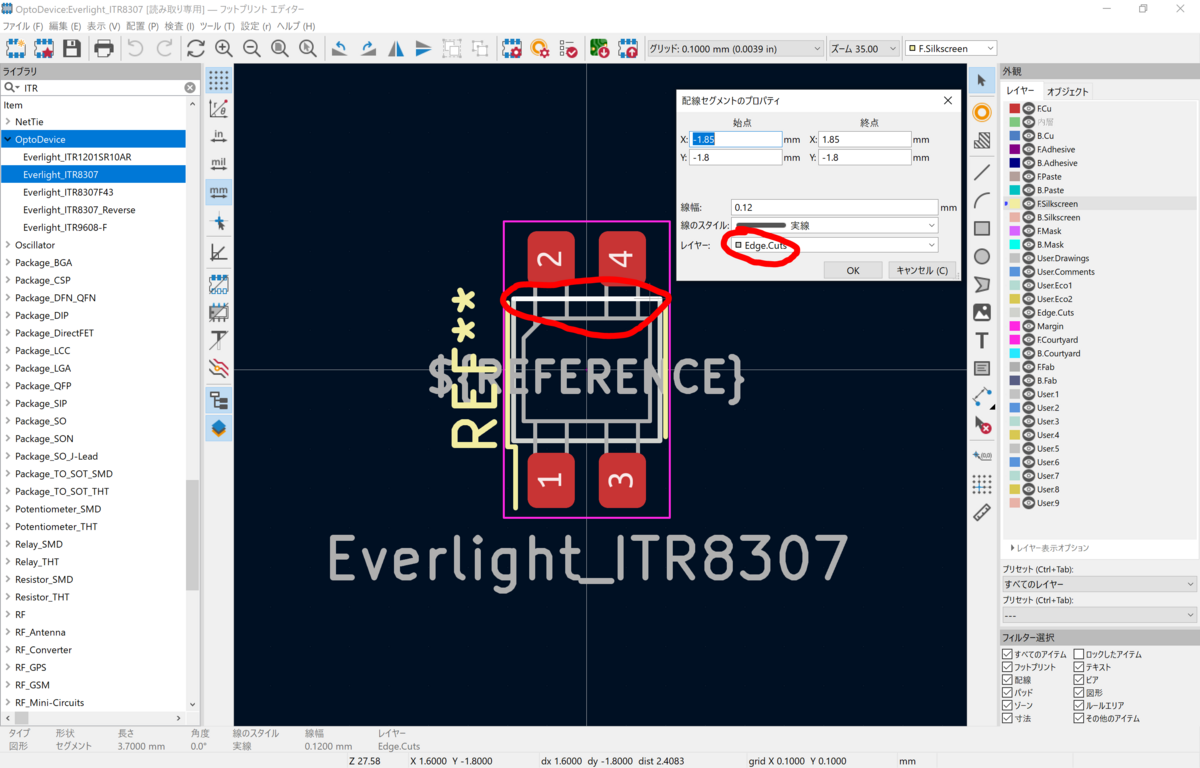Select the arrow selection tool
Image resolution: width=1200 pixels, height=768 pixels.
tap(982, 80)
